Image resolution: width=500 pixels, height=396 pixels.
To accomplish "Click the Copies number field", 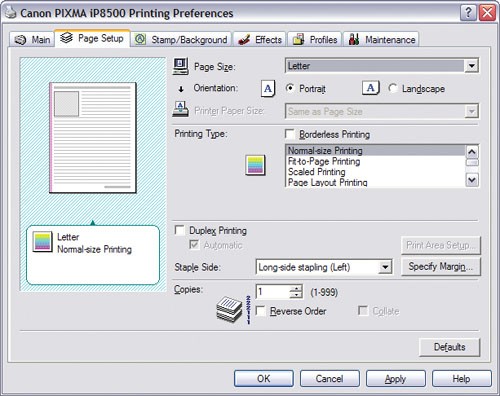I will (x=273, y=292).
